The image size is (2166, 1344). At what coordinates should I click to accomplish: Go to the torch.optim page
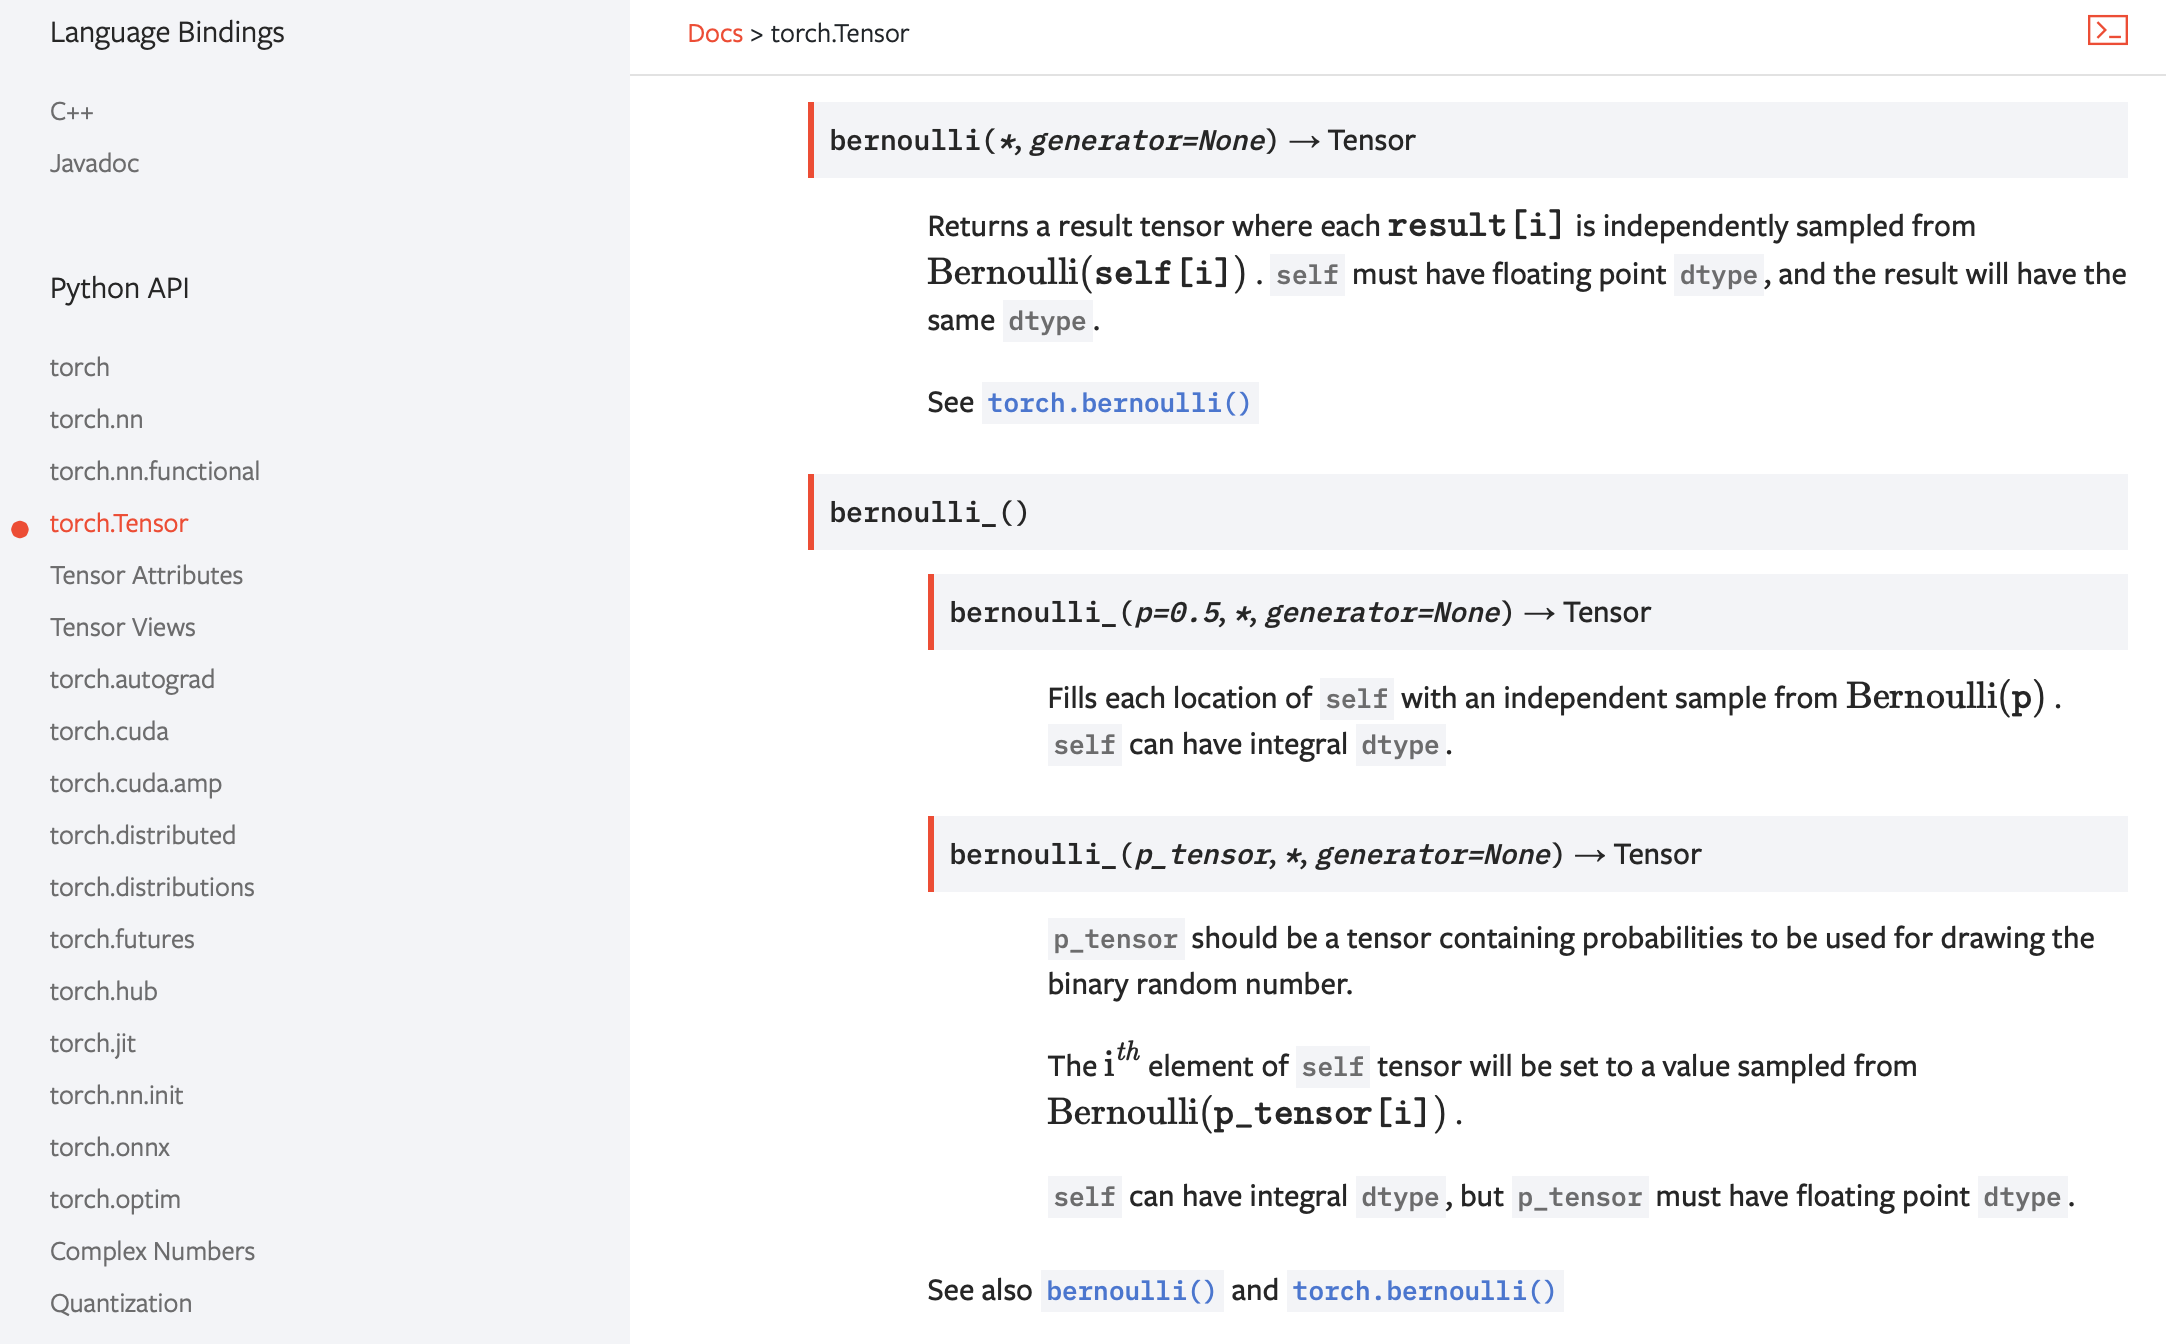pos(115,1199)
